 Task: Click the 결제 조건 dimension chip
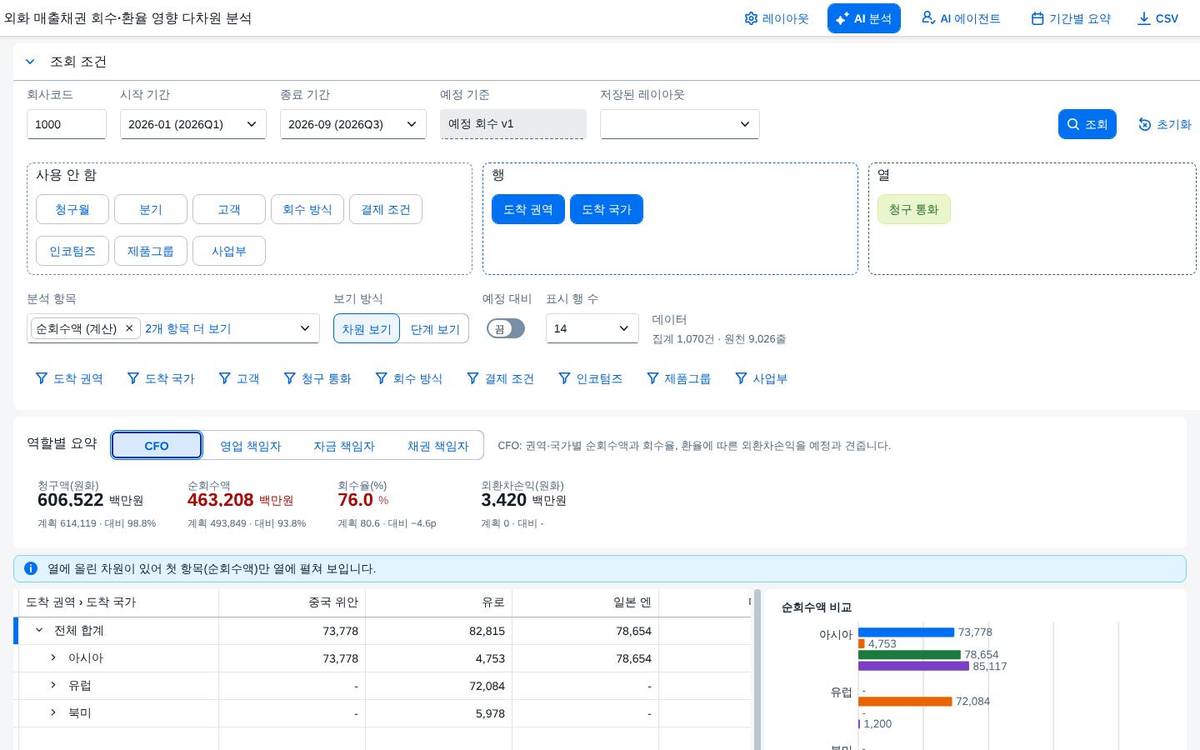385,210
